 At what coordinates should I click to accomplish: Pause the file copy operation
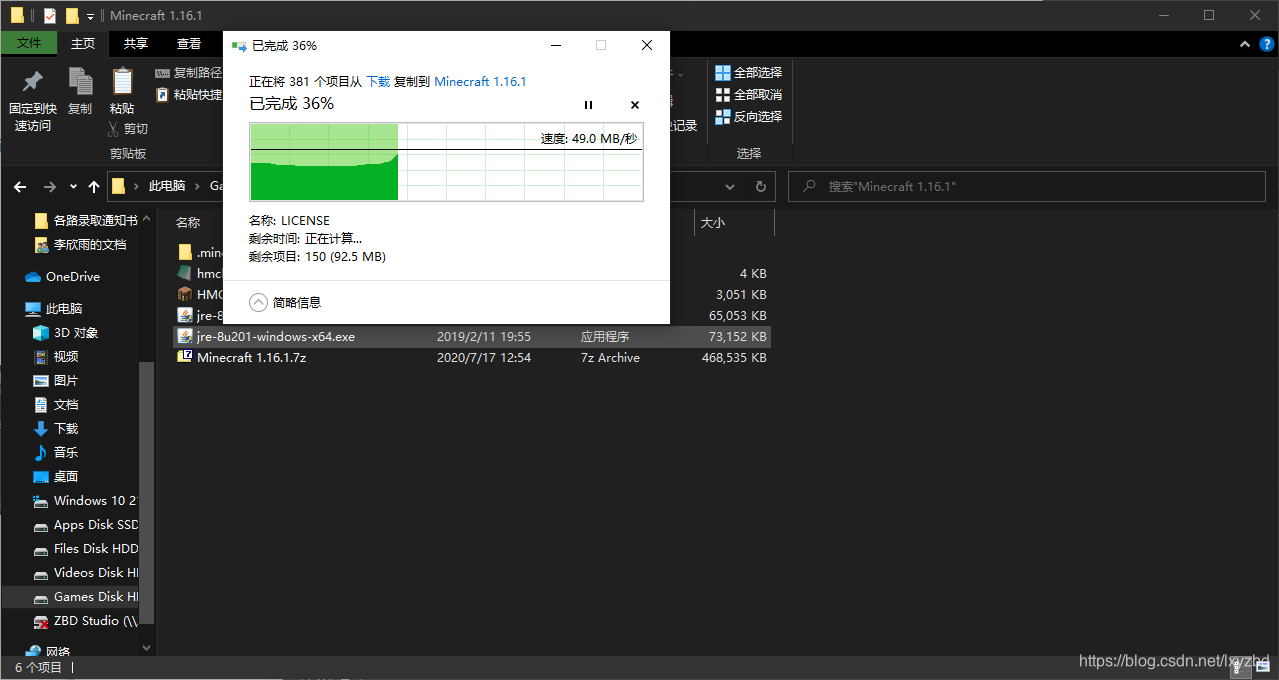point(588,105)
